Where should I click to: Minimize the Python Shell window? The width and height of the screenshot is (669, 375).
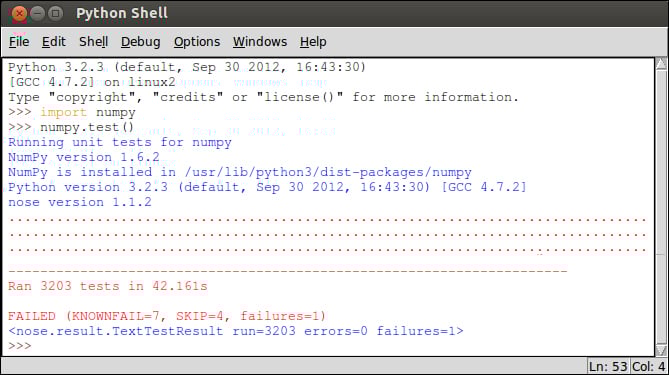(38, 14)
